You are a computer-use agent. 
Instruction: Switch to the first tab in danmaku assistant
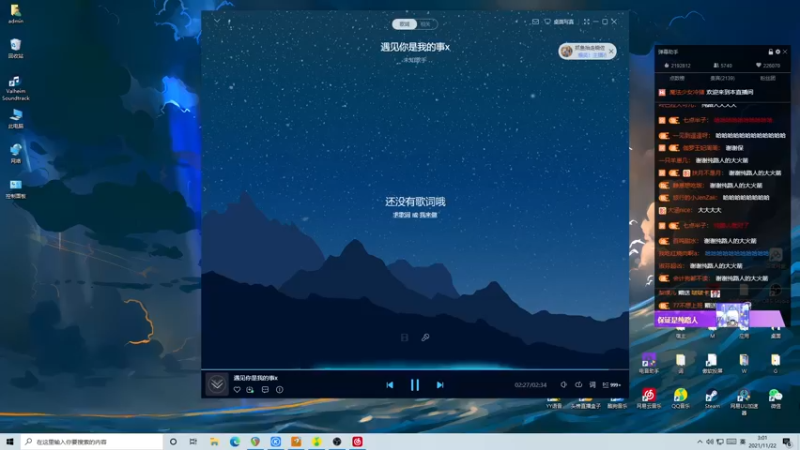[x=677, y=78]
